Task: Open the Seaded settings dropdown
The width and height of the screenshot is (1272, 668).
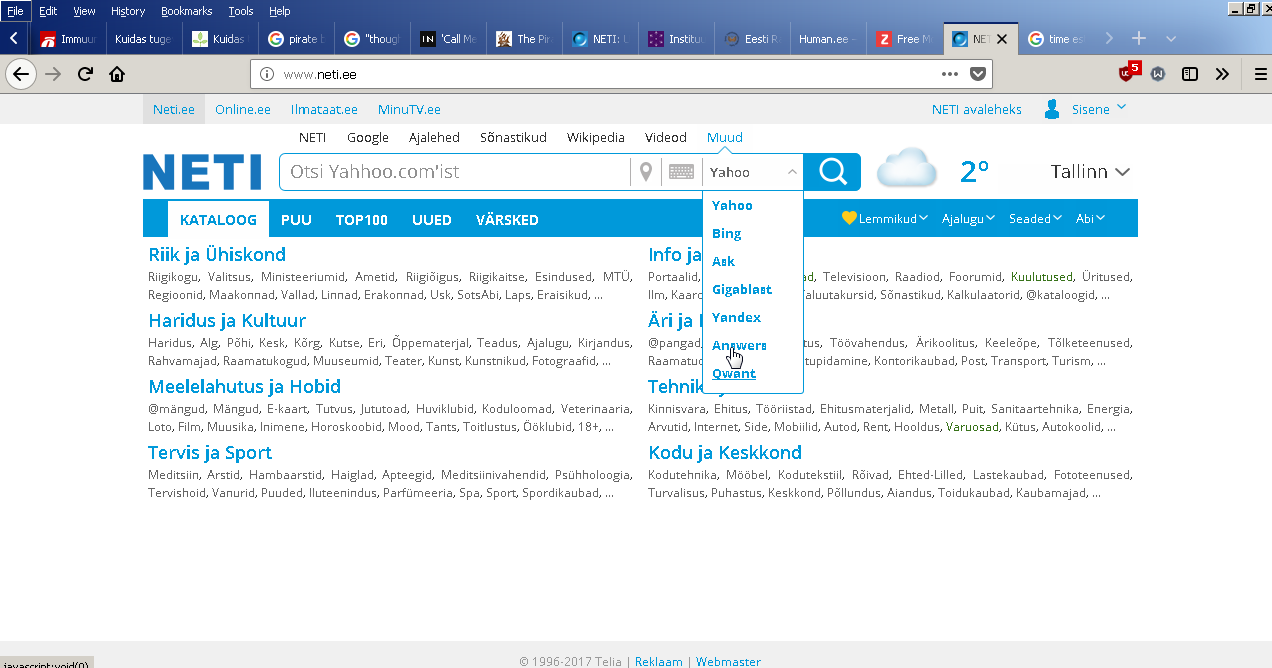Action: point(1035,218)
